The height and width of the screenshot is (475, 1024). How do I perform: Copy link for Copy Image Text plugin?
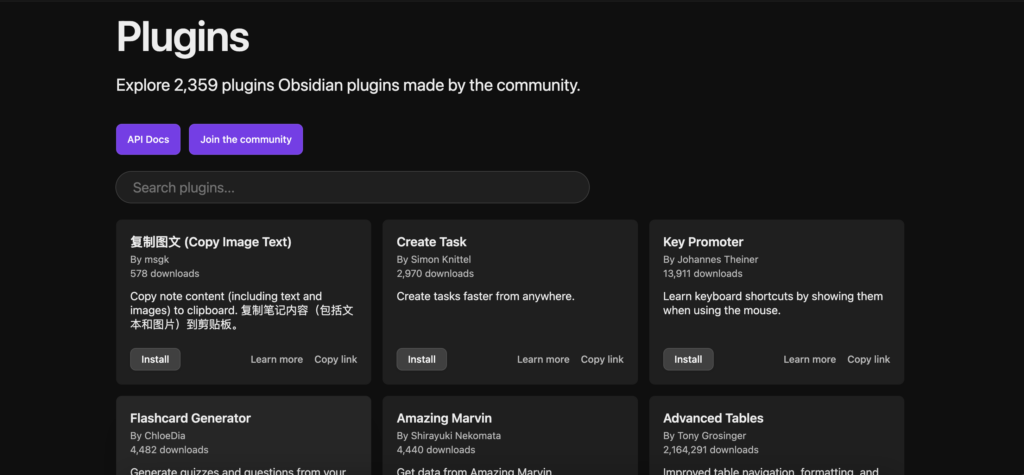pyautogui.click(x=336, y=359)
